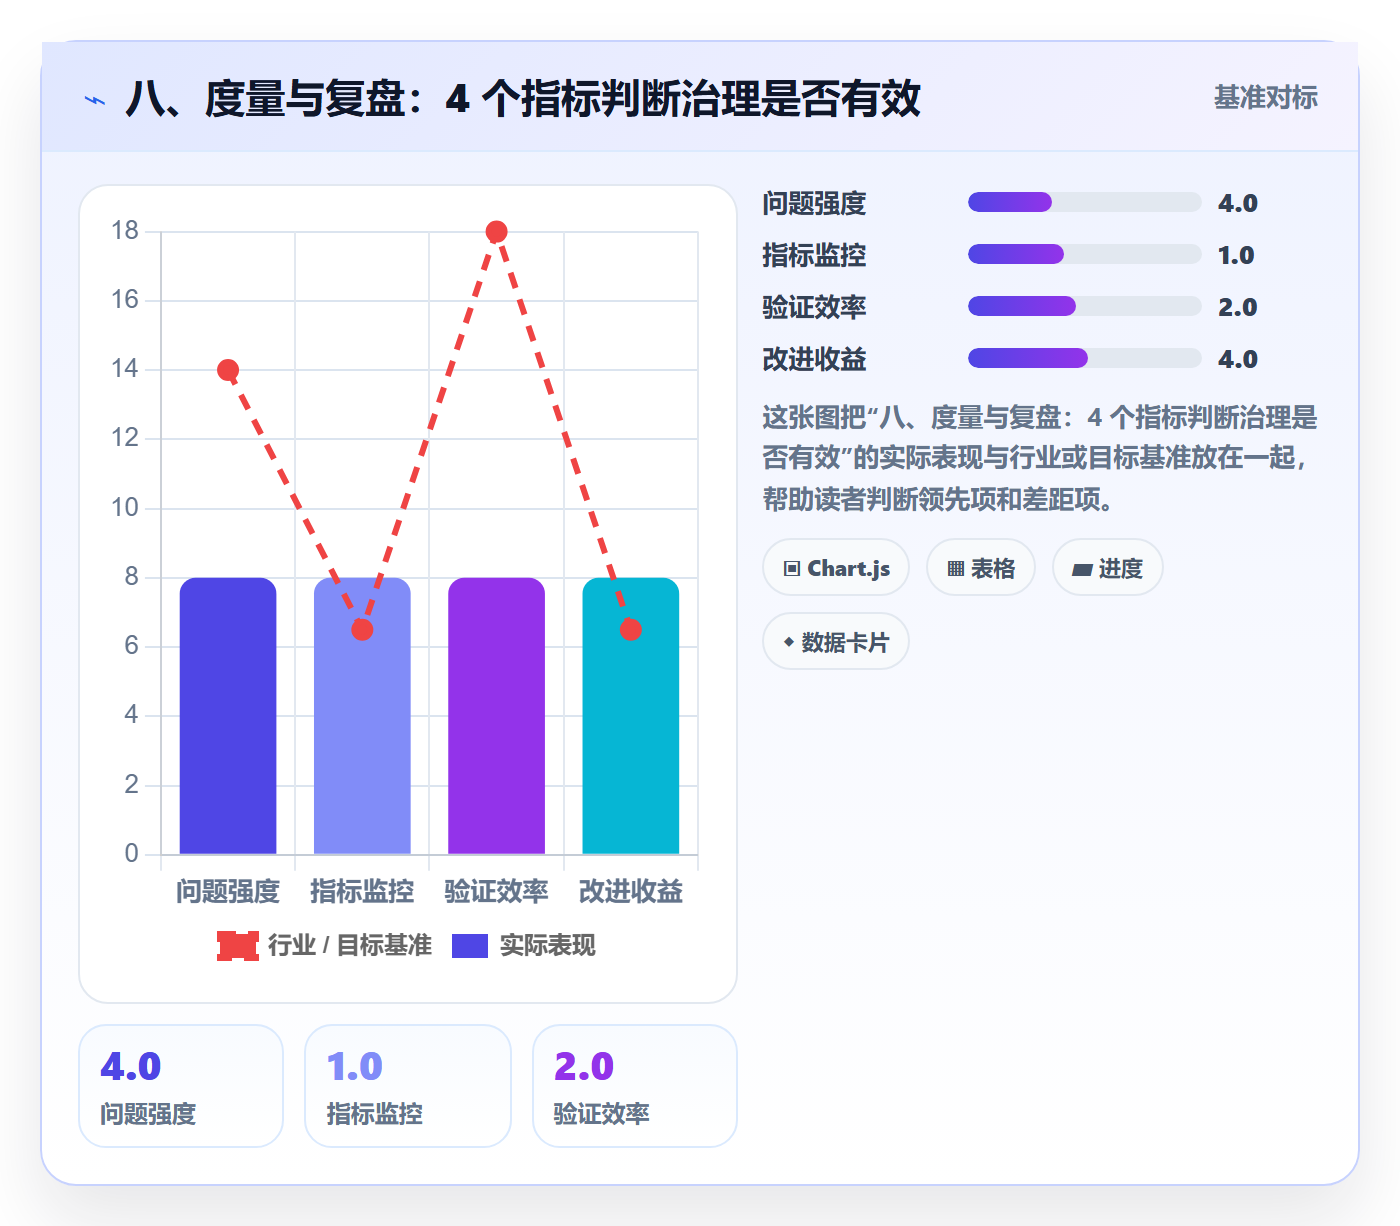This screenshot has width=1400, height=1226.
Task: Click the 指标监控 progress bar
Action: point(1084,254)
